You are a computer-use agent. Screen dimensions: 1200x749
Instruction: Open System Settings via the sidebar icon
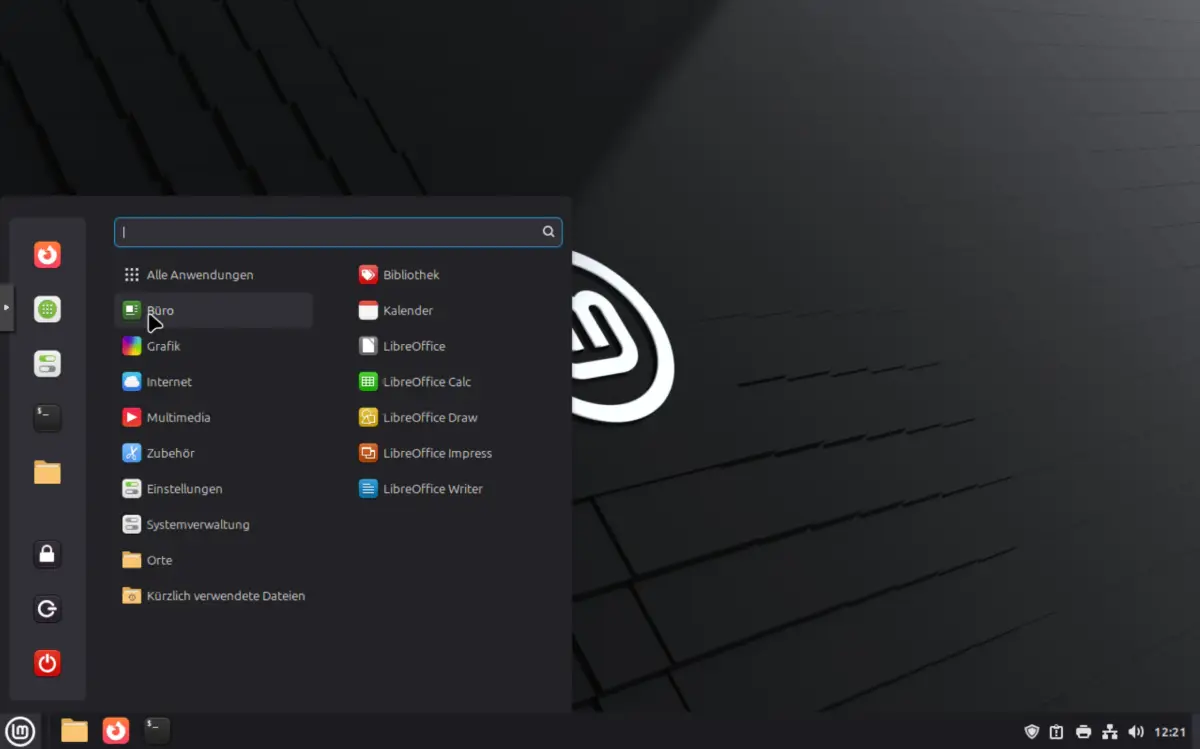pos(47,363)
